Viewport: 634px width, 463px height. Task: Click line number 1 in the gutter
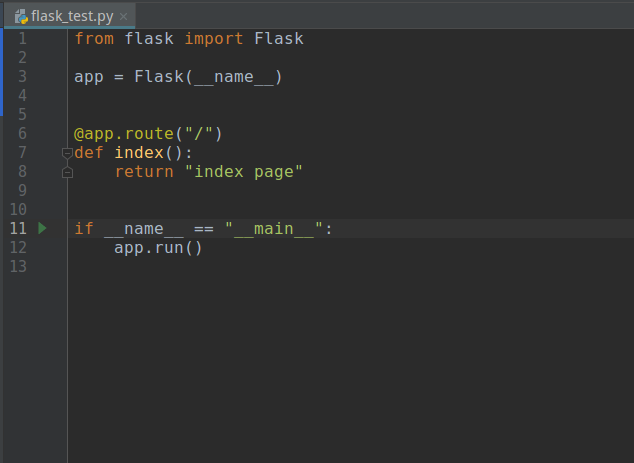23,38
